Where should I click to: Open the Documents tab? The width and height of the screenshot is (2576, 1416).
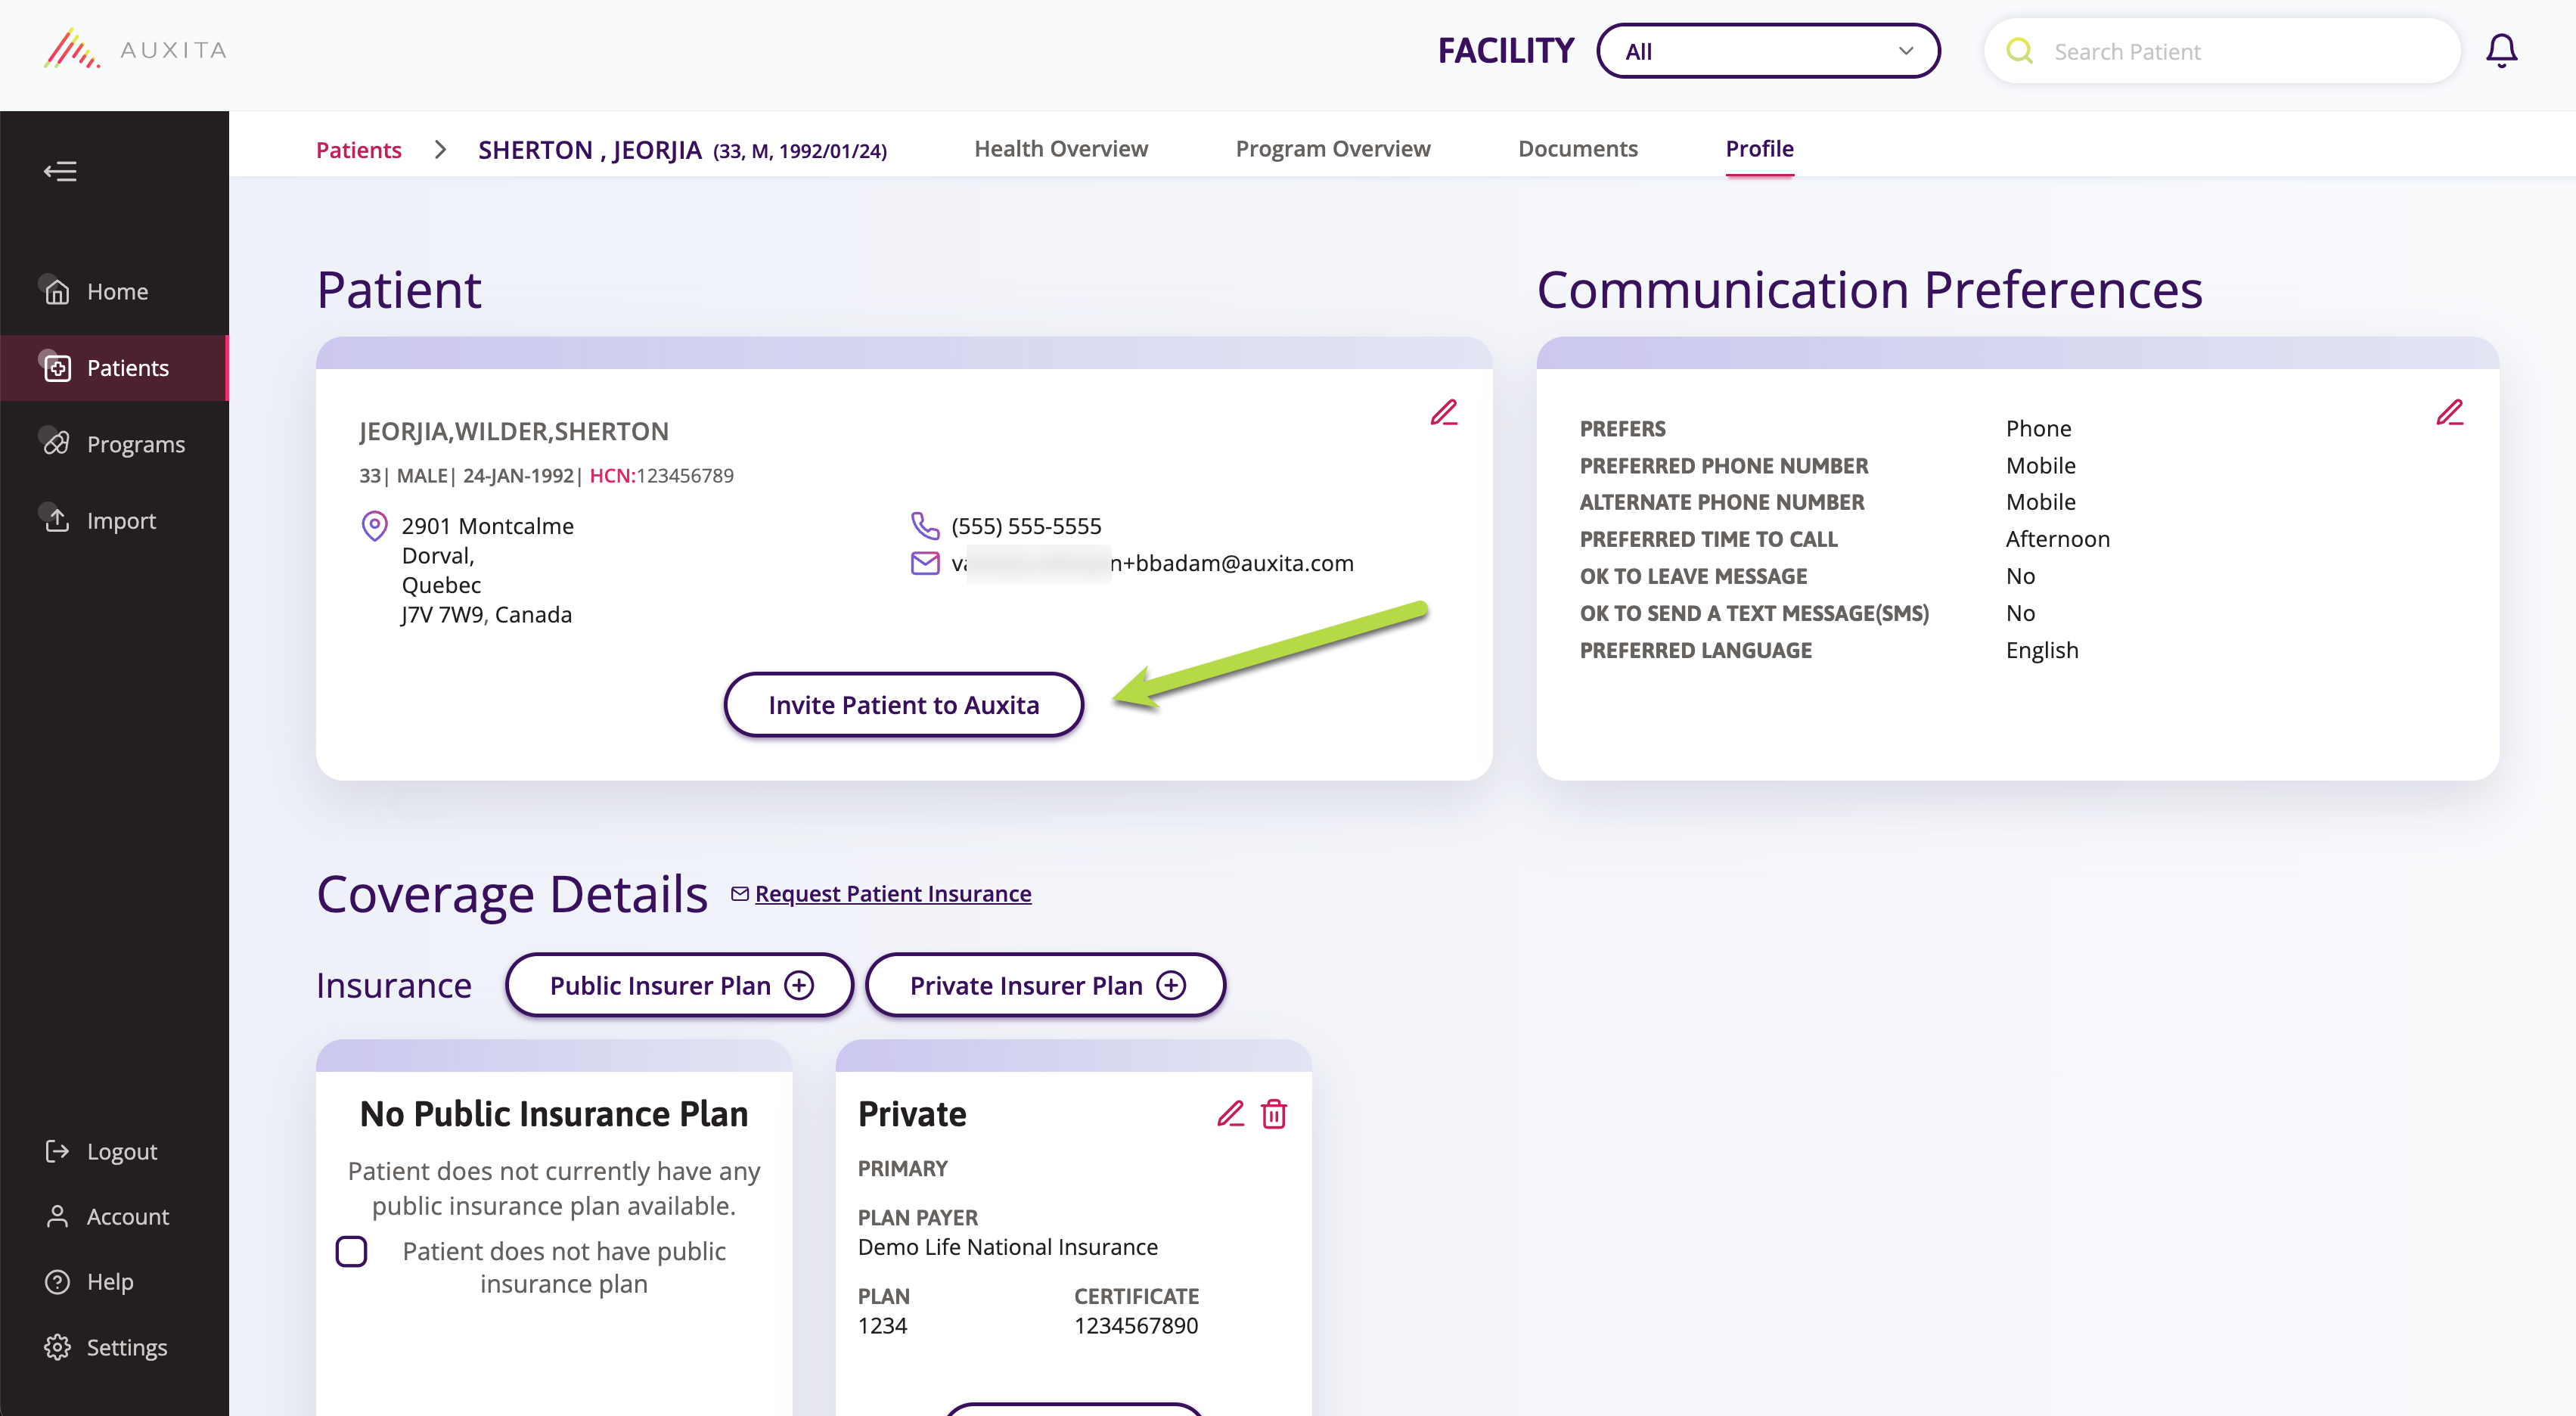pyautogui.click(x=1578, y=149)
